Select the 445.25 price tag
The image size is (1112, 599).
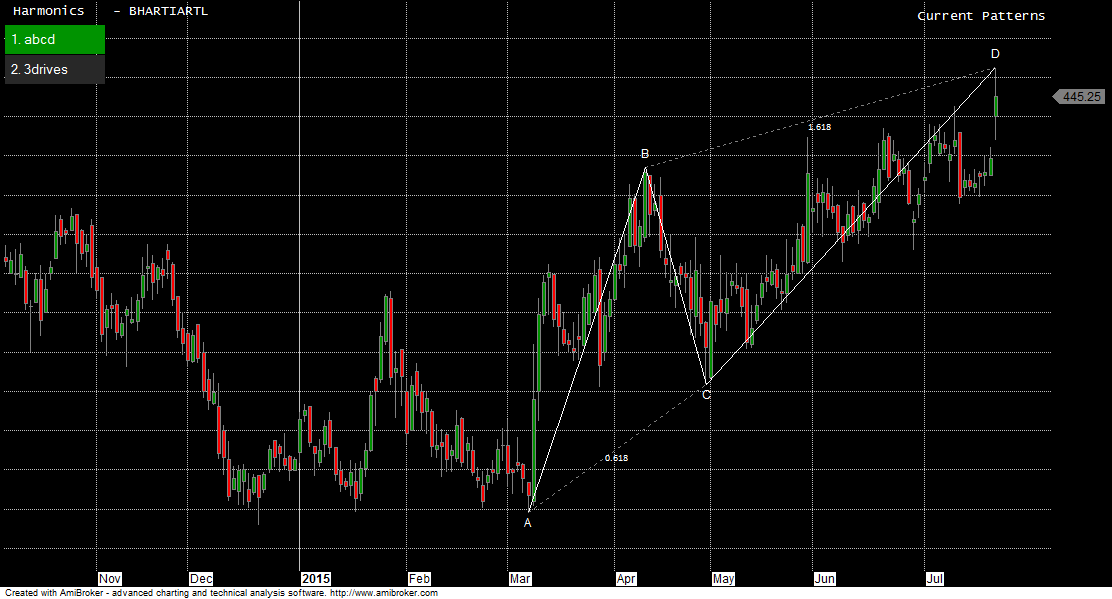tap(1080, 97)
